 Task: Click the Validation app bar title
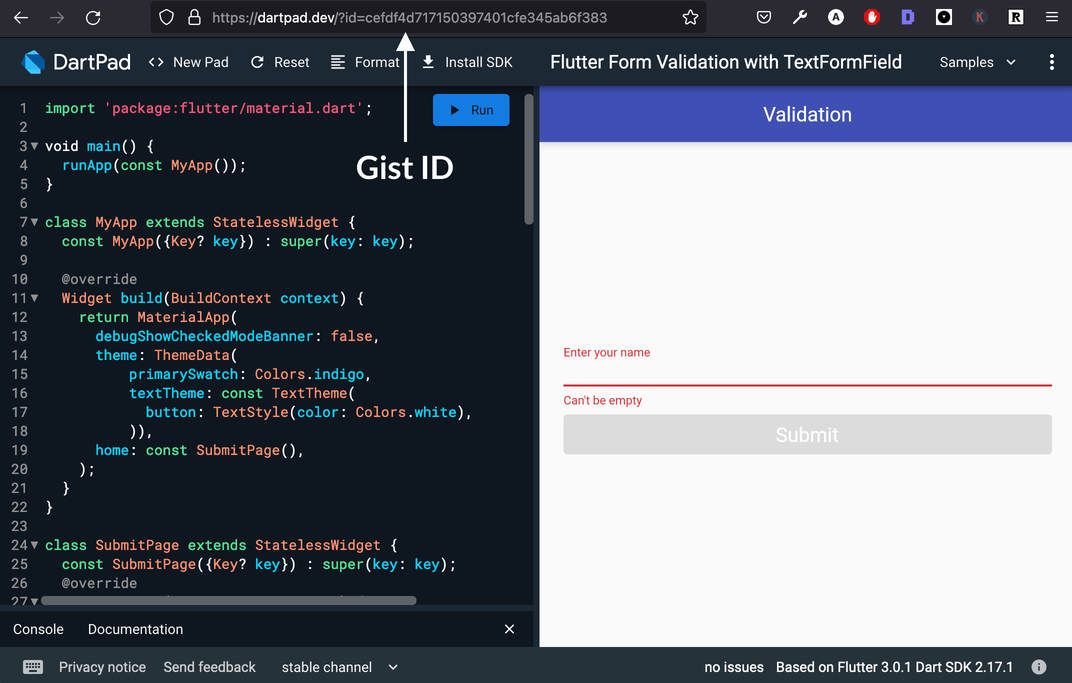pos(807,114)
